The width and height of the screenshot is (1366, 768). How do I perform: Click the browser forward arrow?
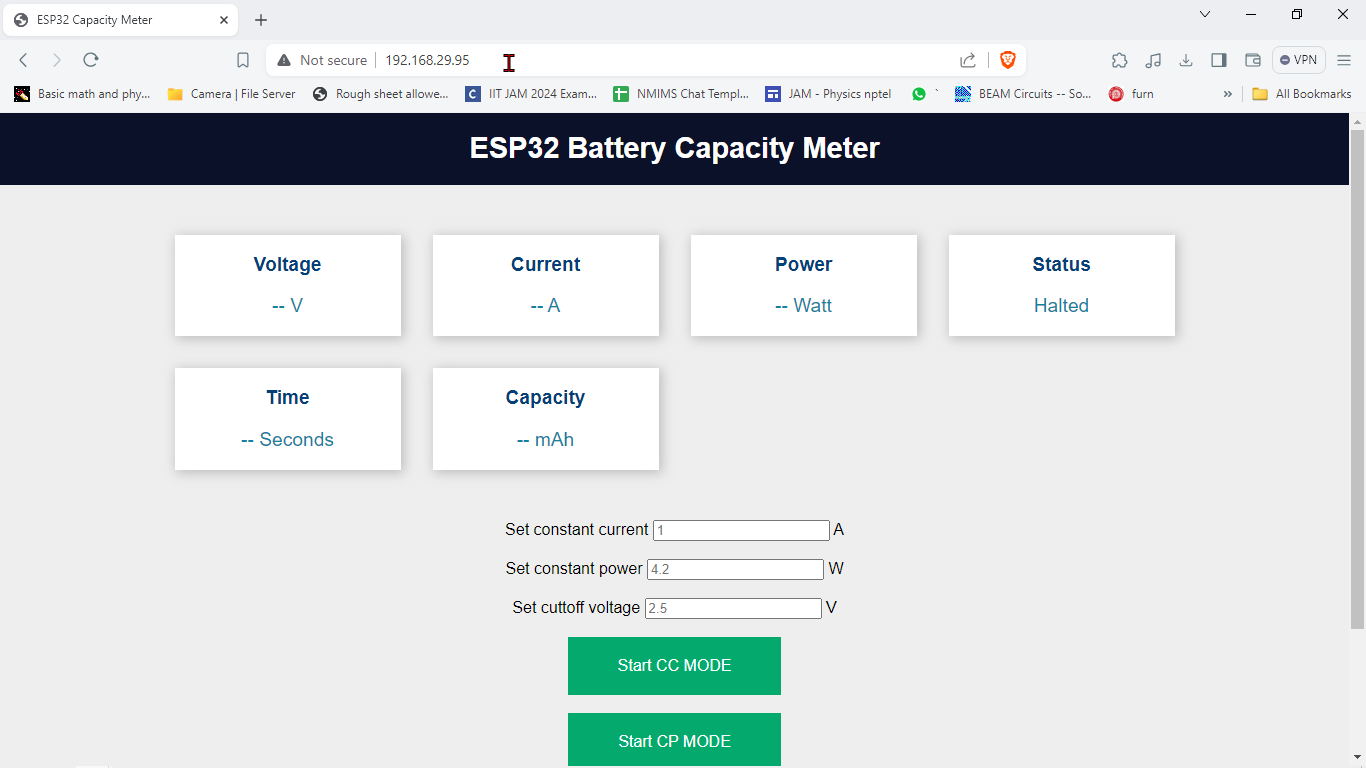pos(57,60)
